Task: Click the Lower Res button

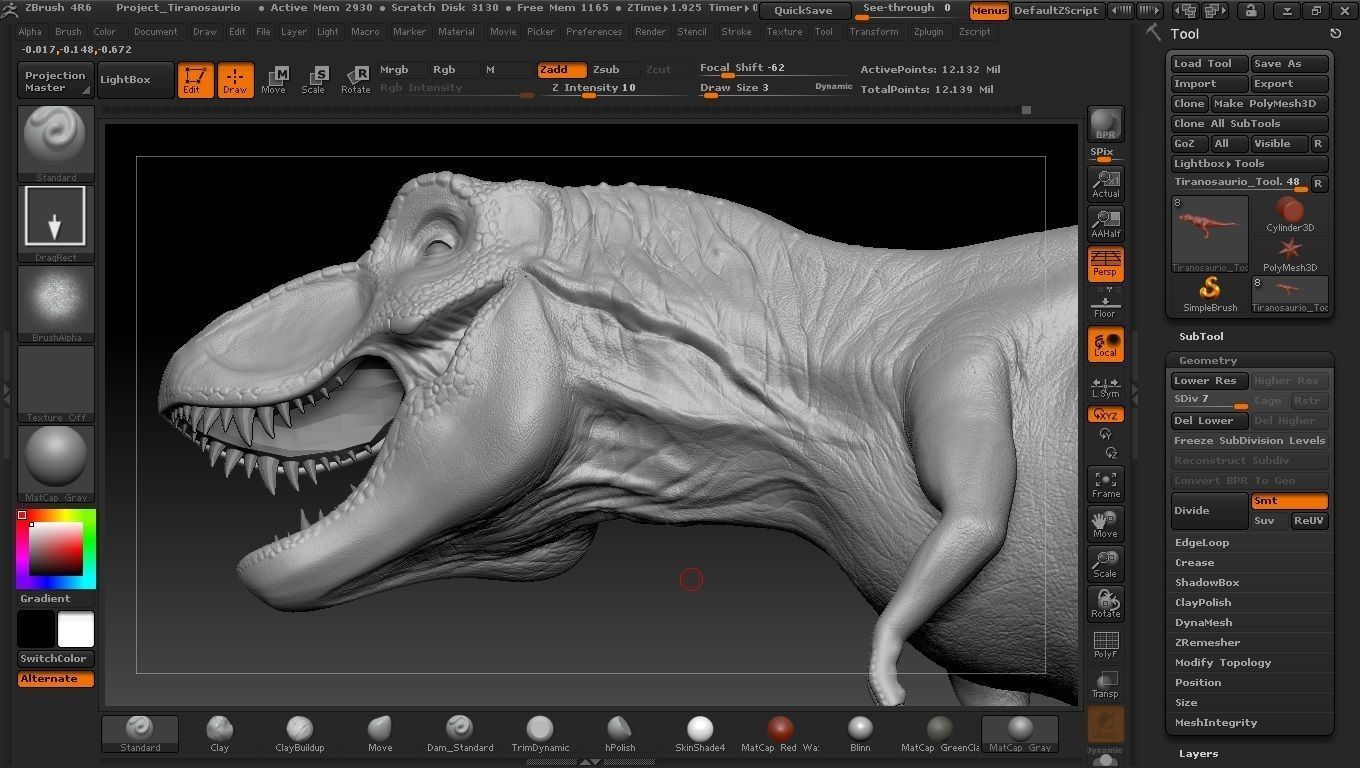Action: [x=1209, y=381]
